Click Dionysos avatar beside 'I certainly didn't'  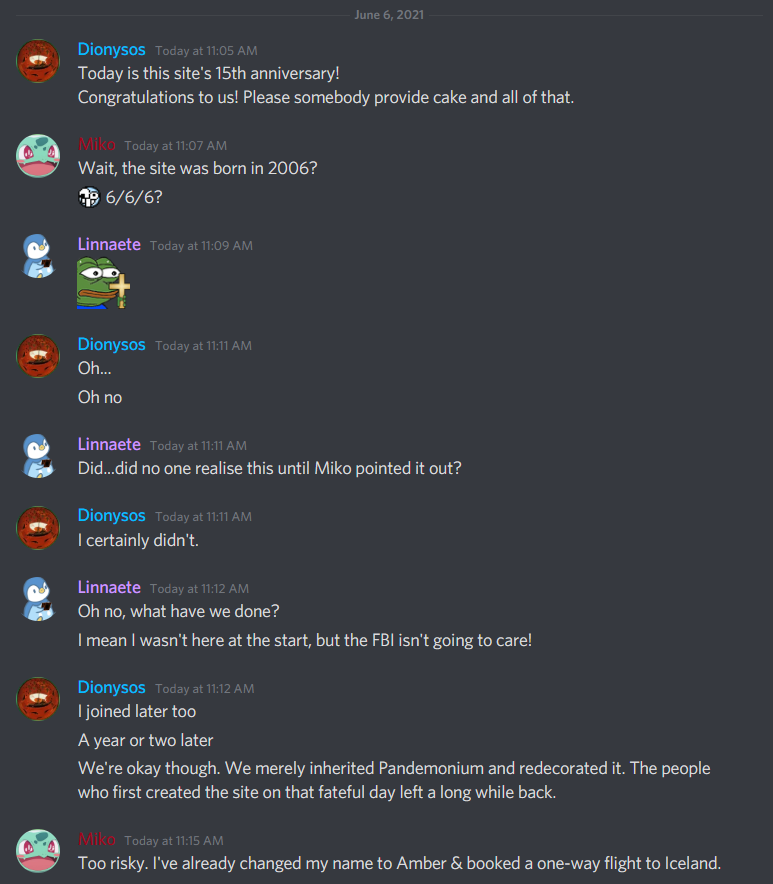[38, 528]
